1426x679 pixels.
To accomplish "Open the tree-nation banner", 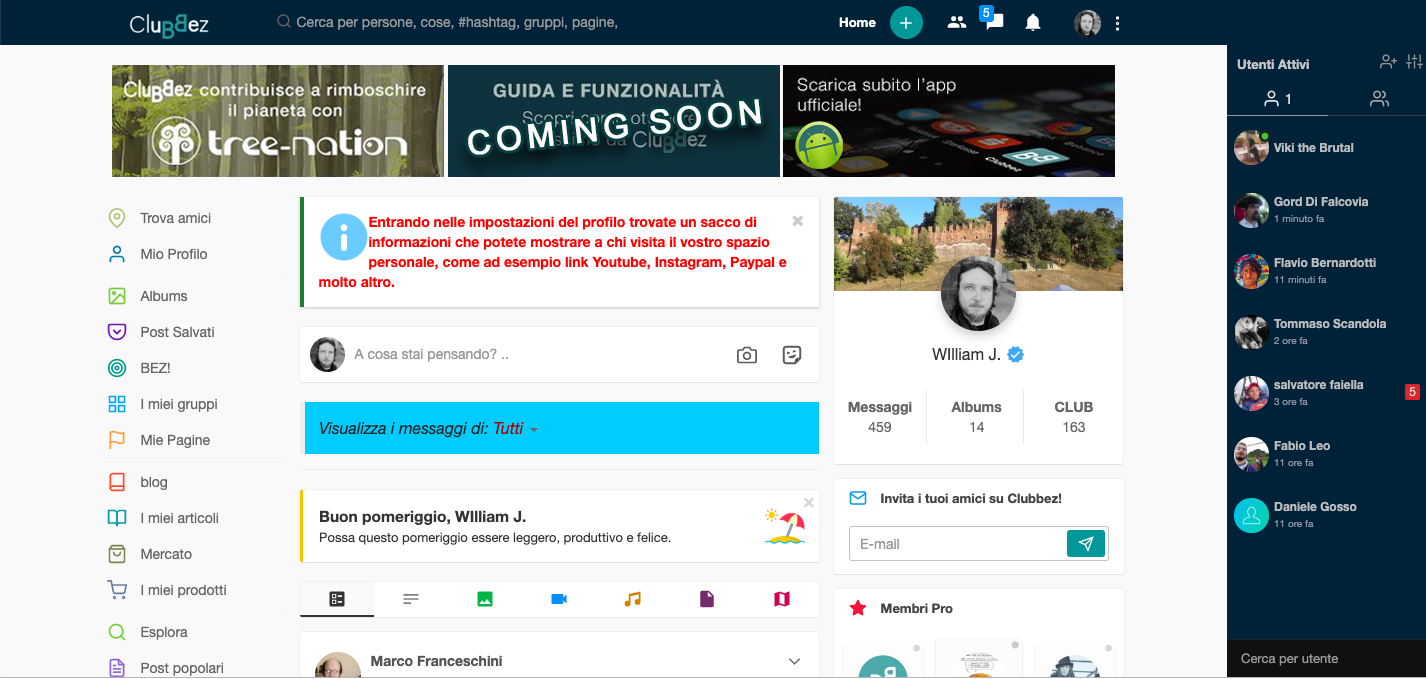I will tap(278, 121).
